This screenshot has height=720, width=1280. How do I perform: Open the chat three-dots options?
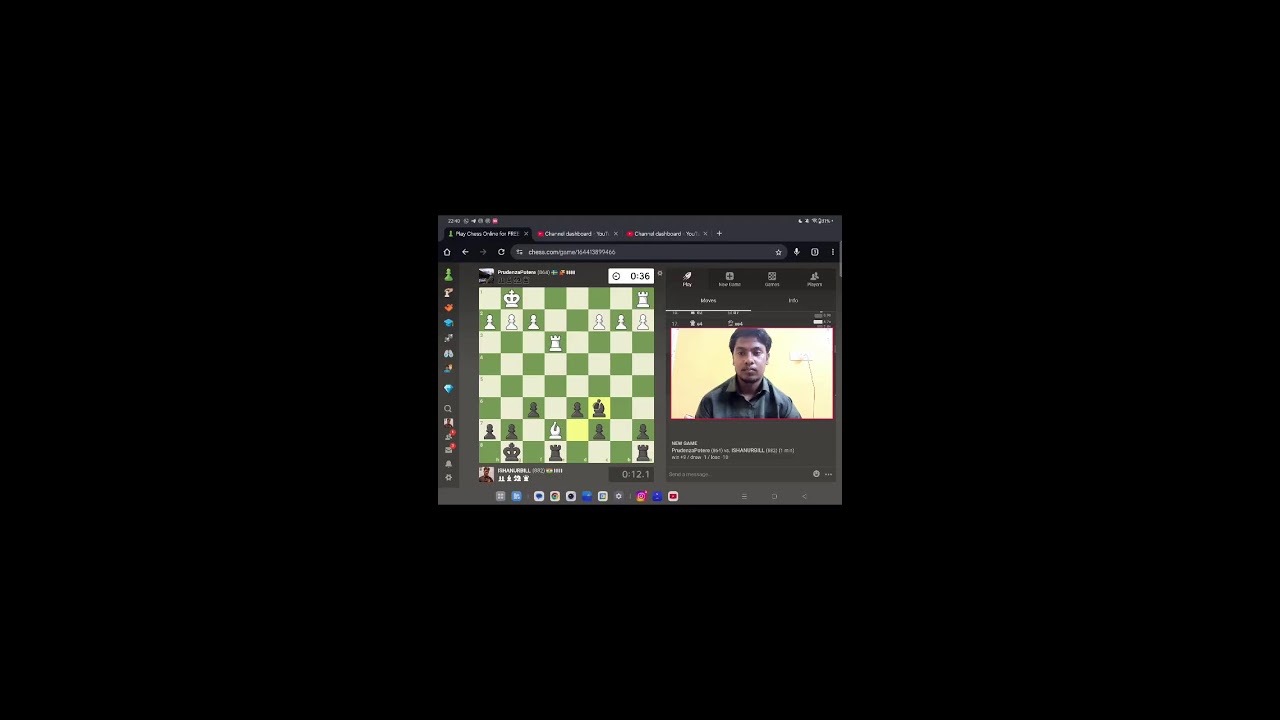(828, 474)
